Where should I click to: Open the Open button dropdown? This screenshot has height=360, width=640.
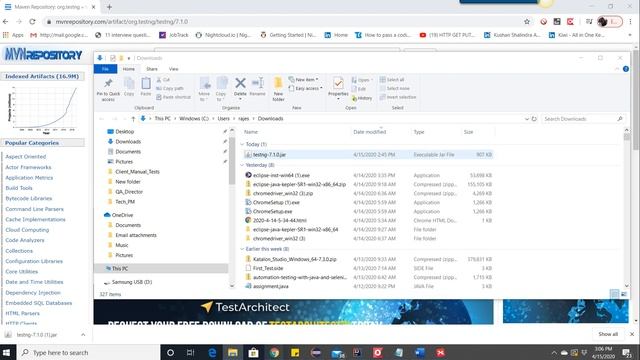pos(362,80)
